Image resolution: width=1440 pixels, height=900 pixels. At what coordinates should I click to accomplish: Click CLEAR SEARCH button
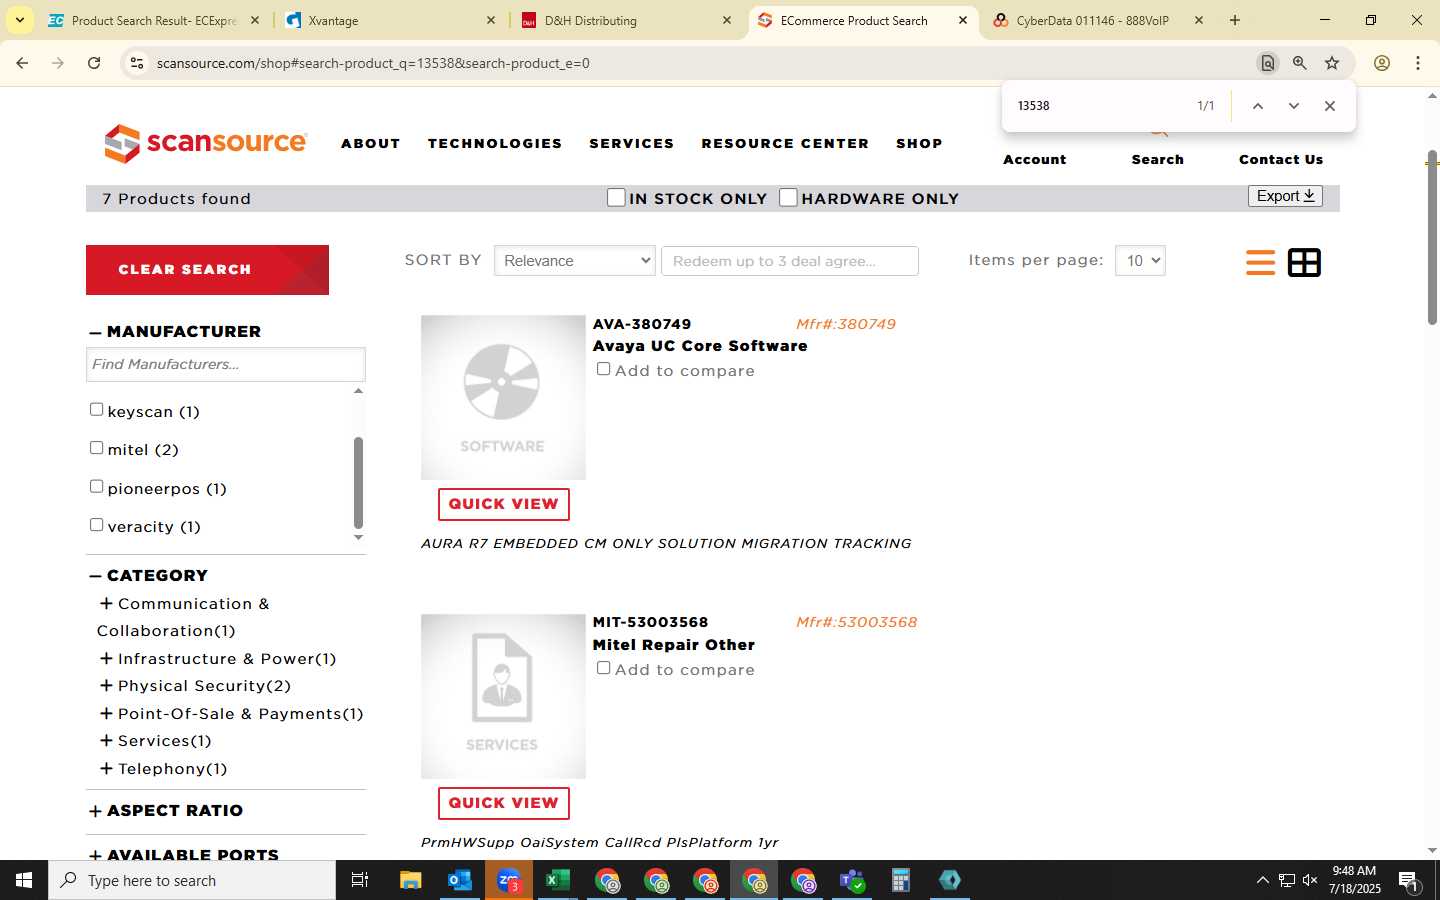click(x=207, y=270)
